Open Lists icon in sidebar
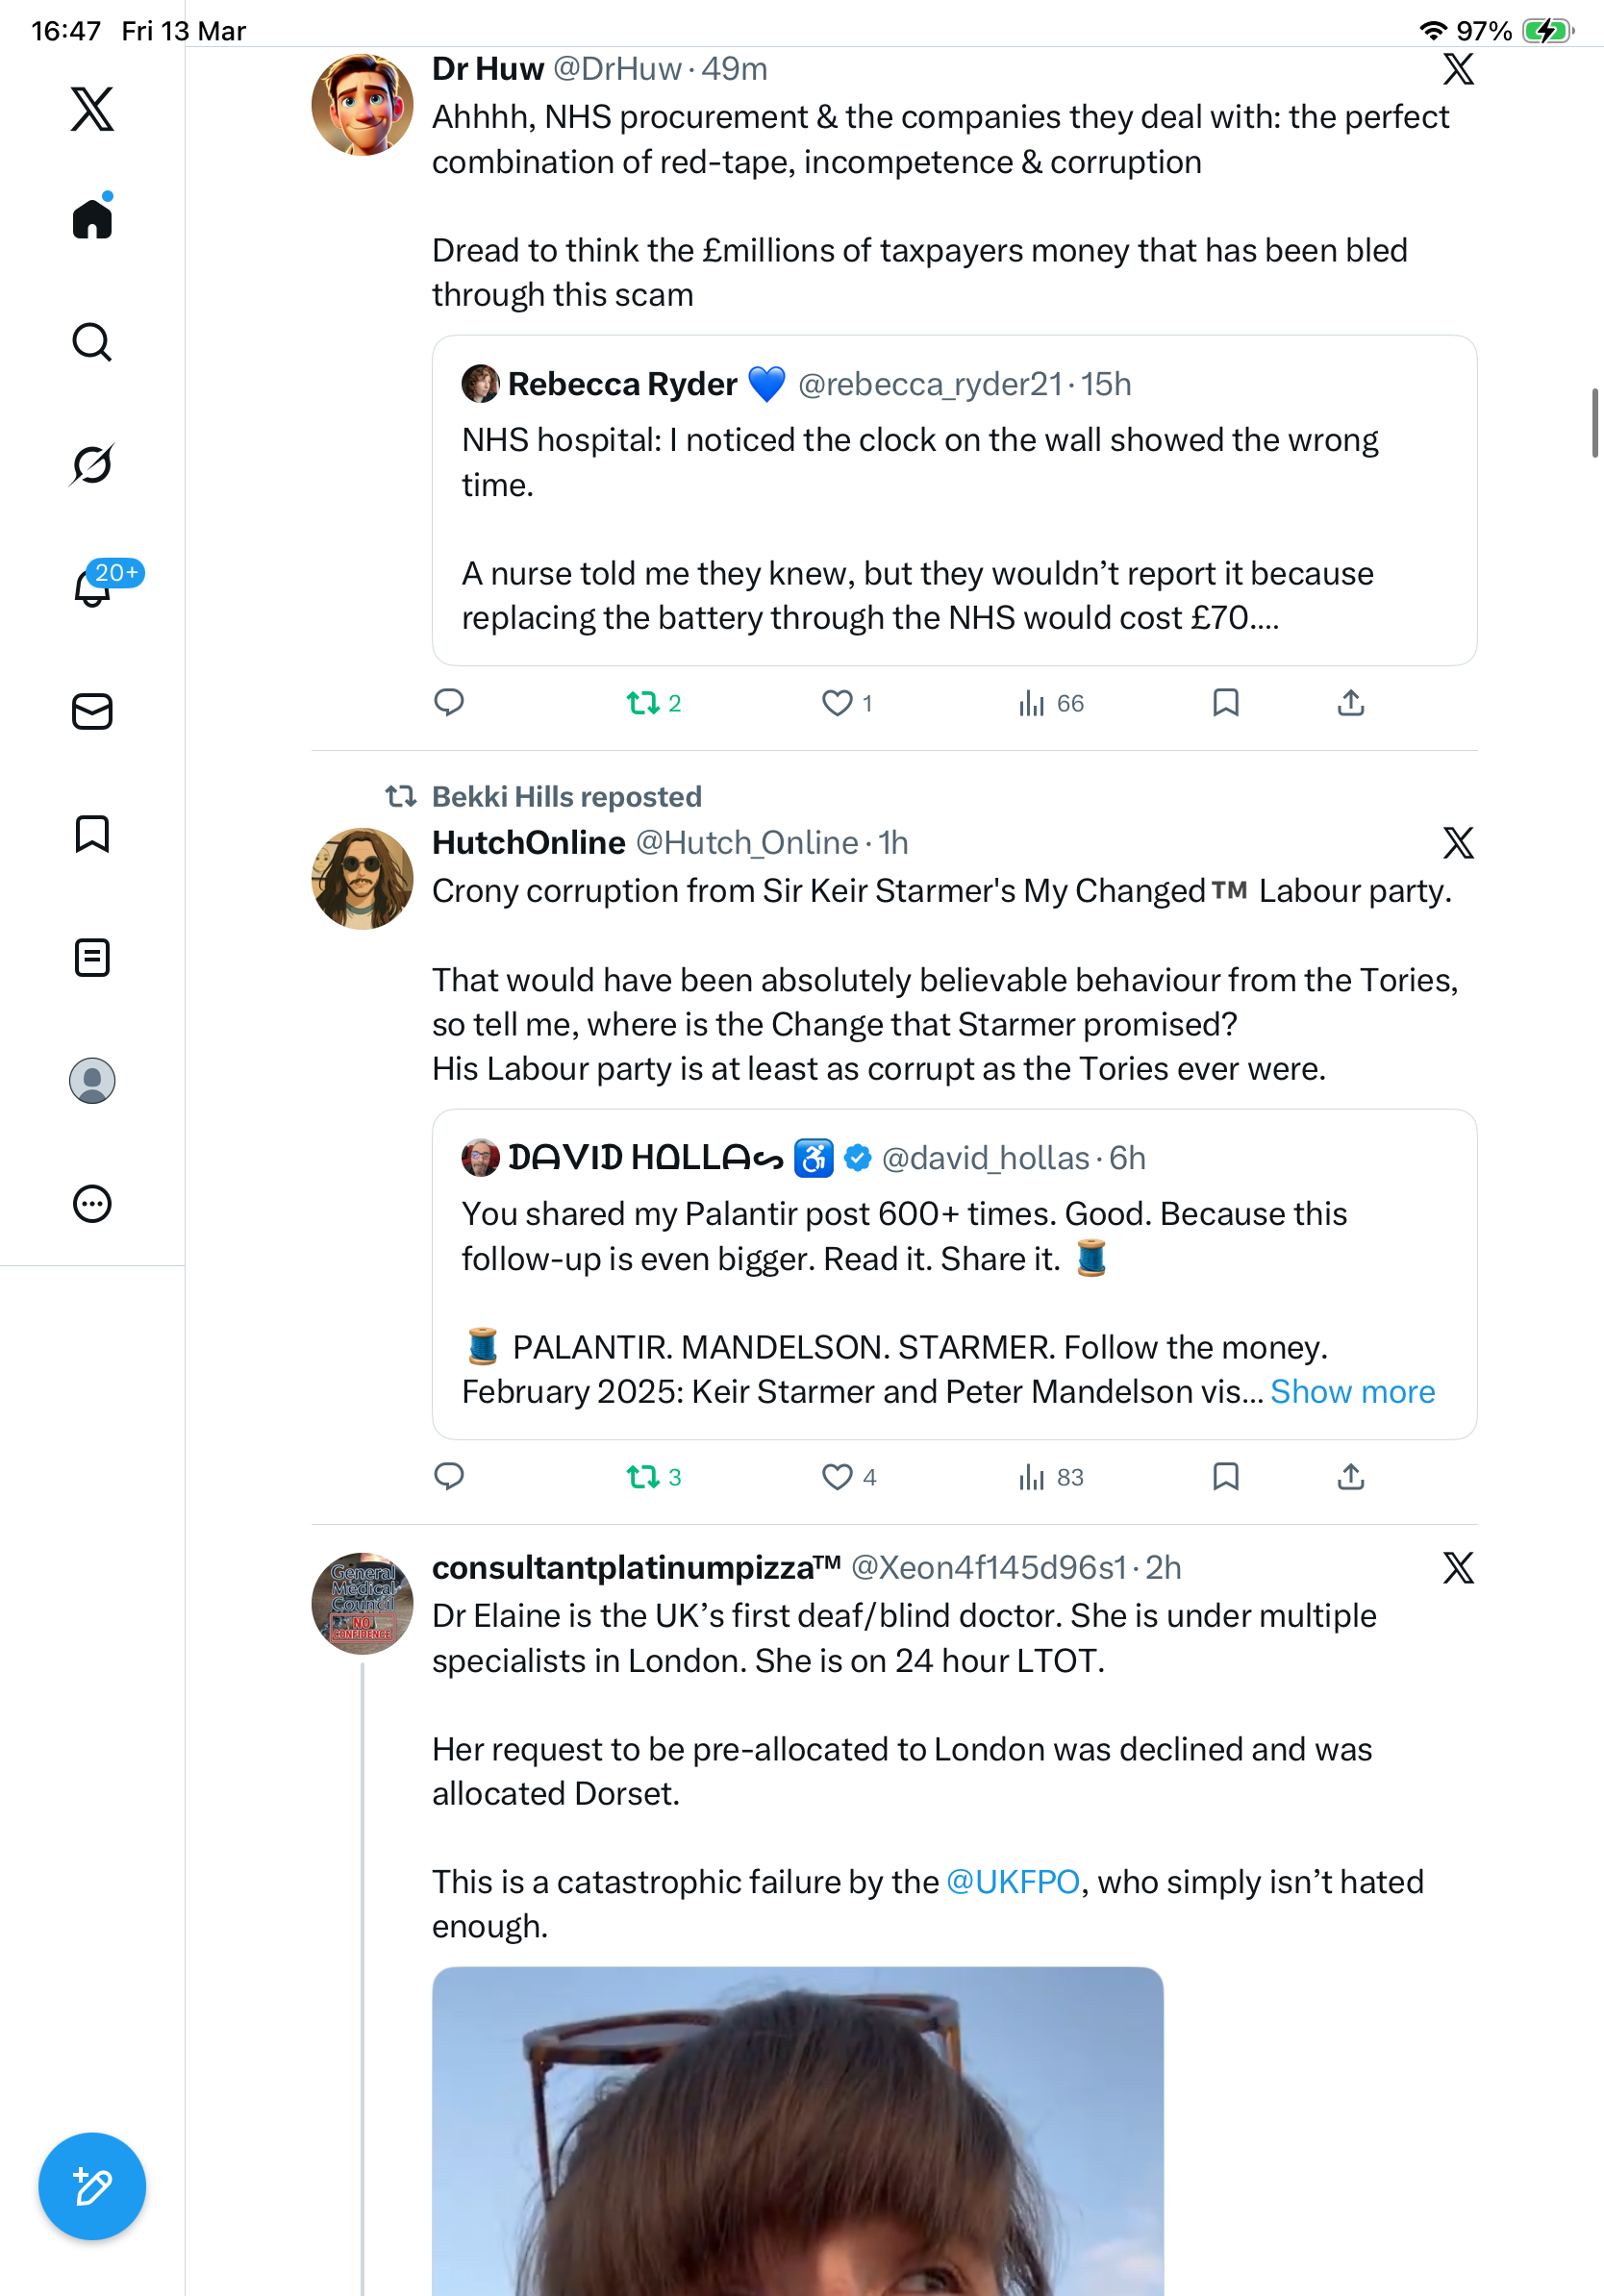 click(92, 958)
